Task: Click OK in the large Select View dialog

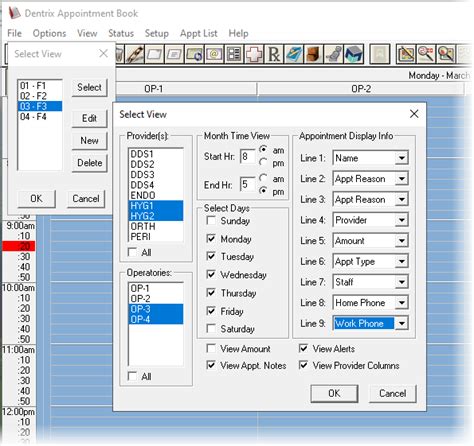Action: tap(334, 393)
